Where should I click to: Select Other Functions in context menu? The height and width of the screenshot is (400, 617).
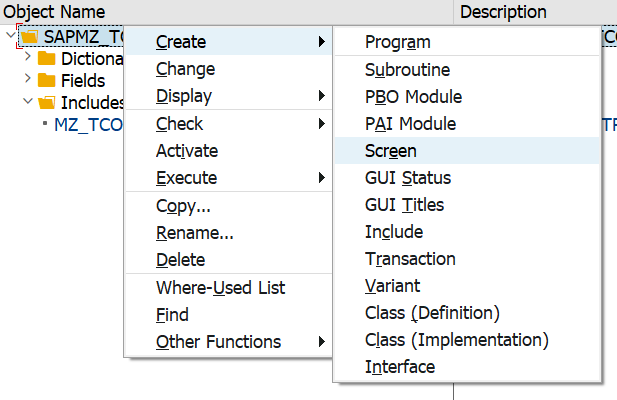pyautogui.click(x=229, y=341)
